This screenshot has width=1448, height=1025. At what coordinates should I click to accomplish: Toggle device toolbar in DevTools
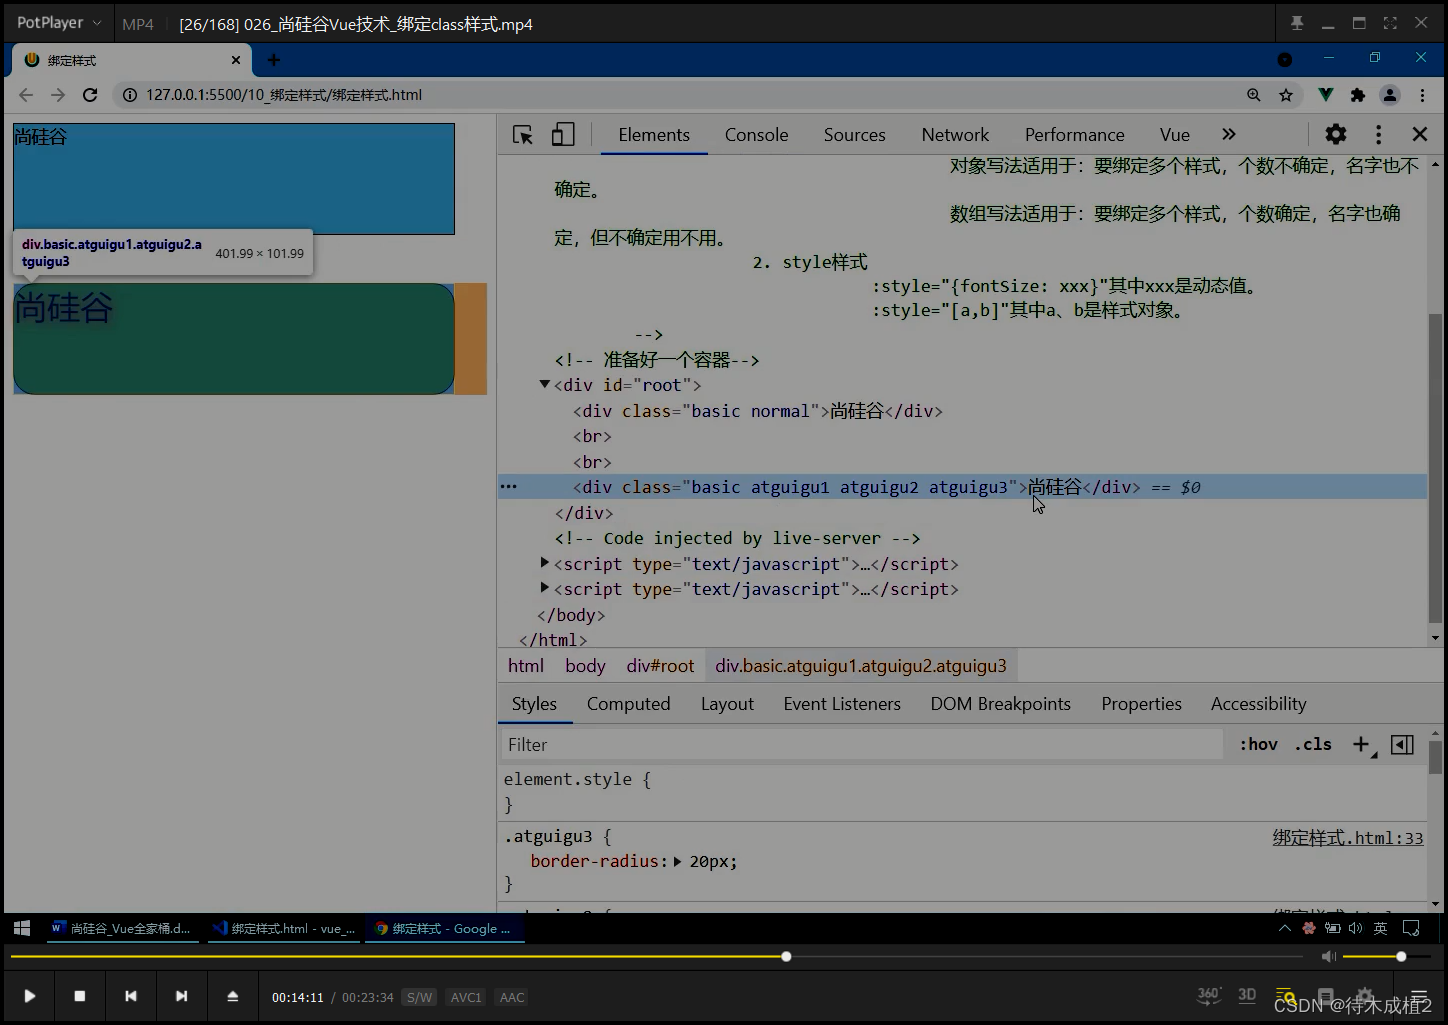(563, 135)
